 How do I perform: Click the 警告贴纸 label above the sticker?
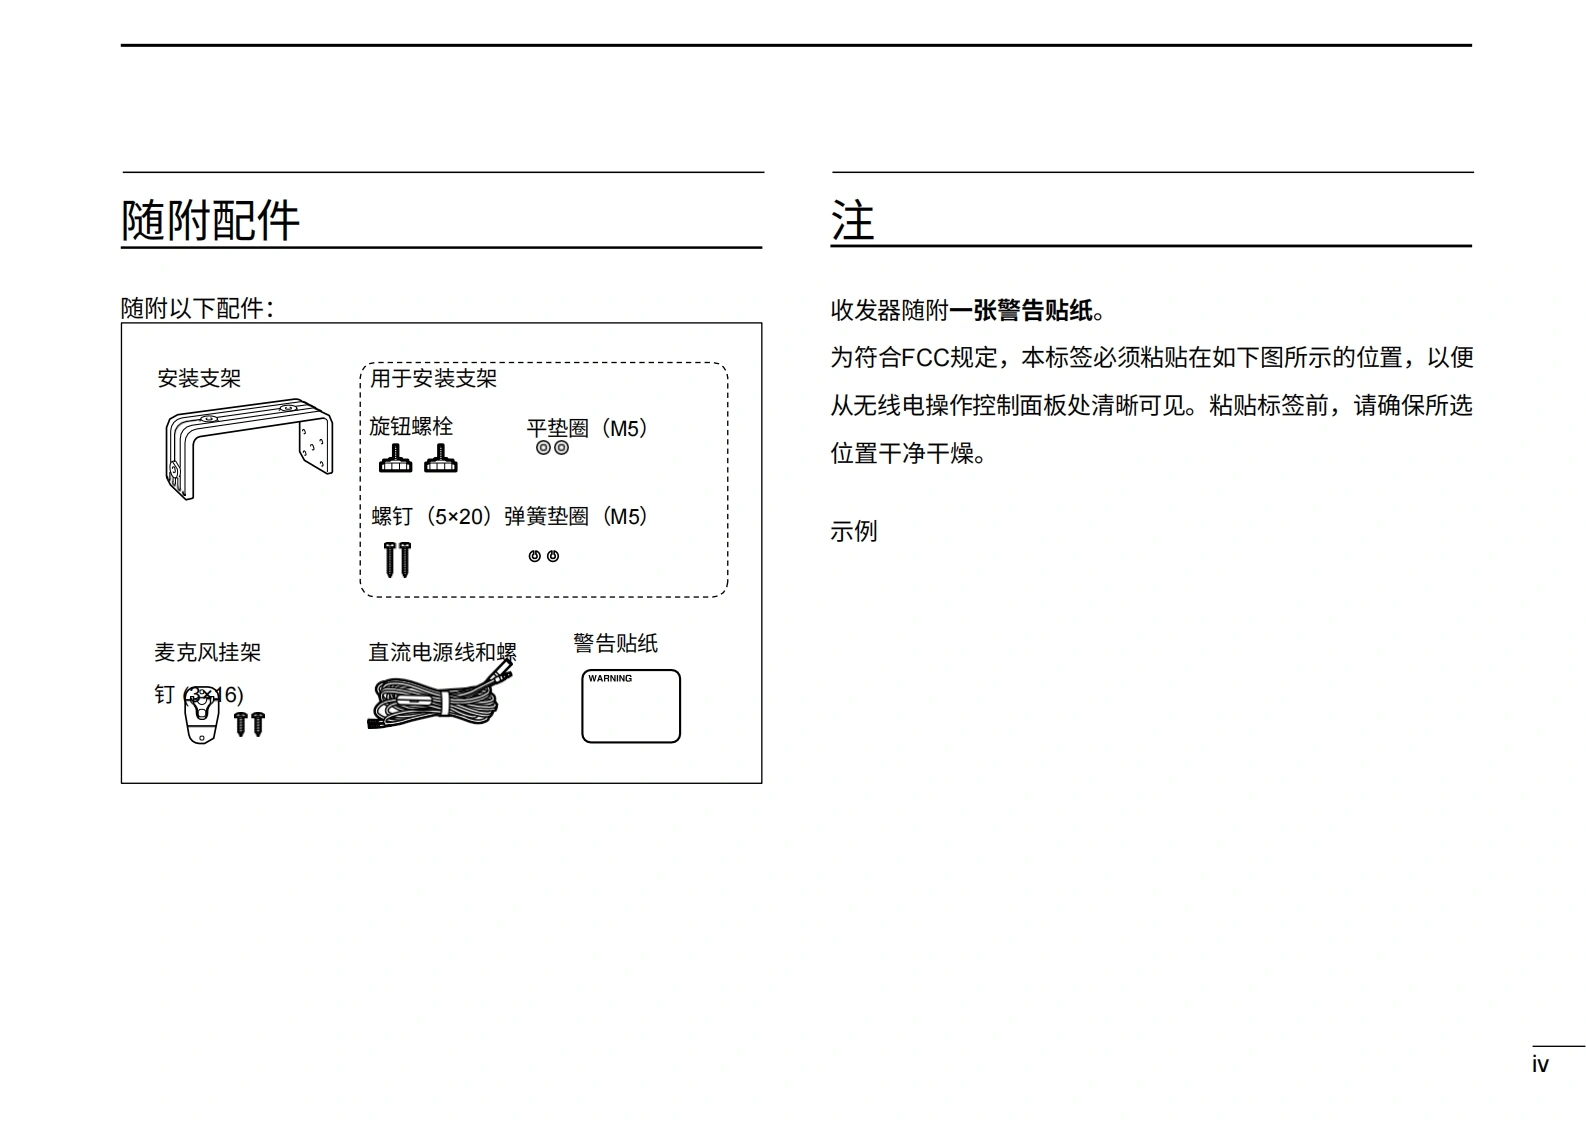tap(615, 643)
